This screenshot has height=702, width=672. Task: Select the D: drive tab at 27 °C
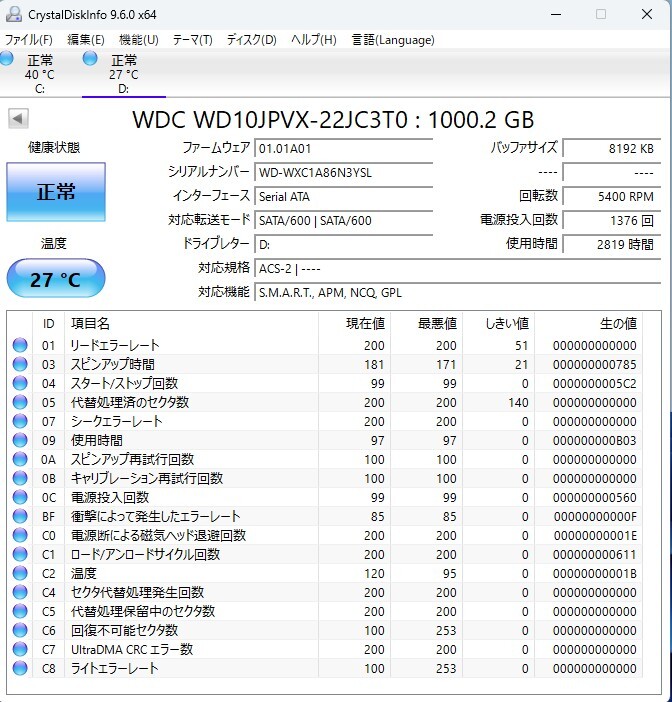(124, 73)
